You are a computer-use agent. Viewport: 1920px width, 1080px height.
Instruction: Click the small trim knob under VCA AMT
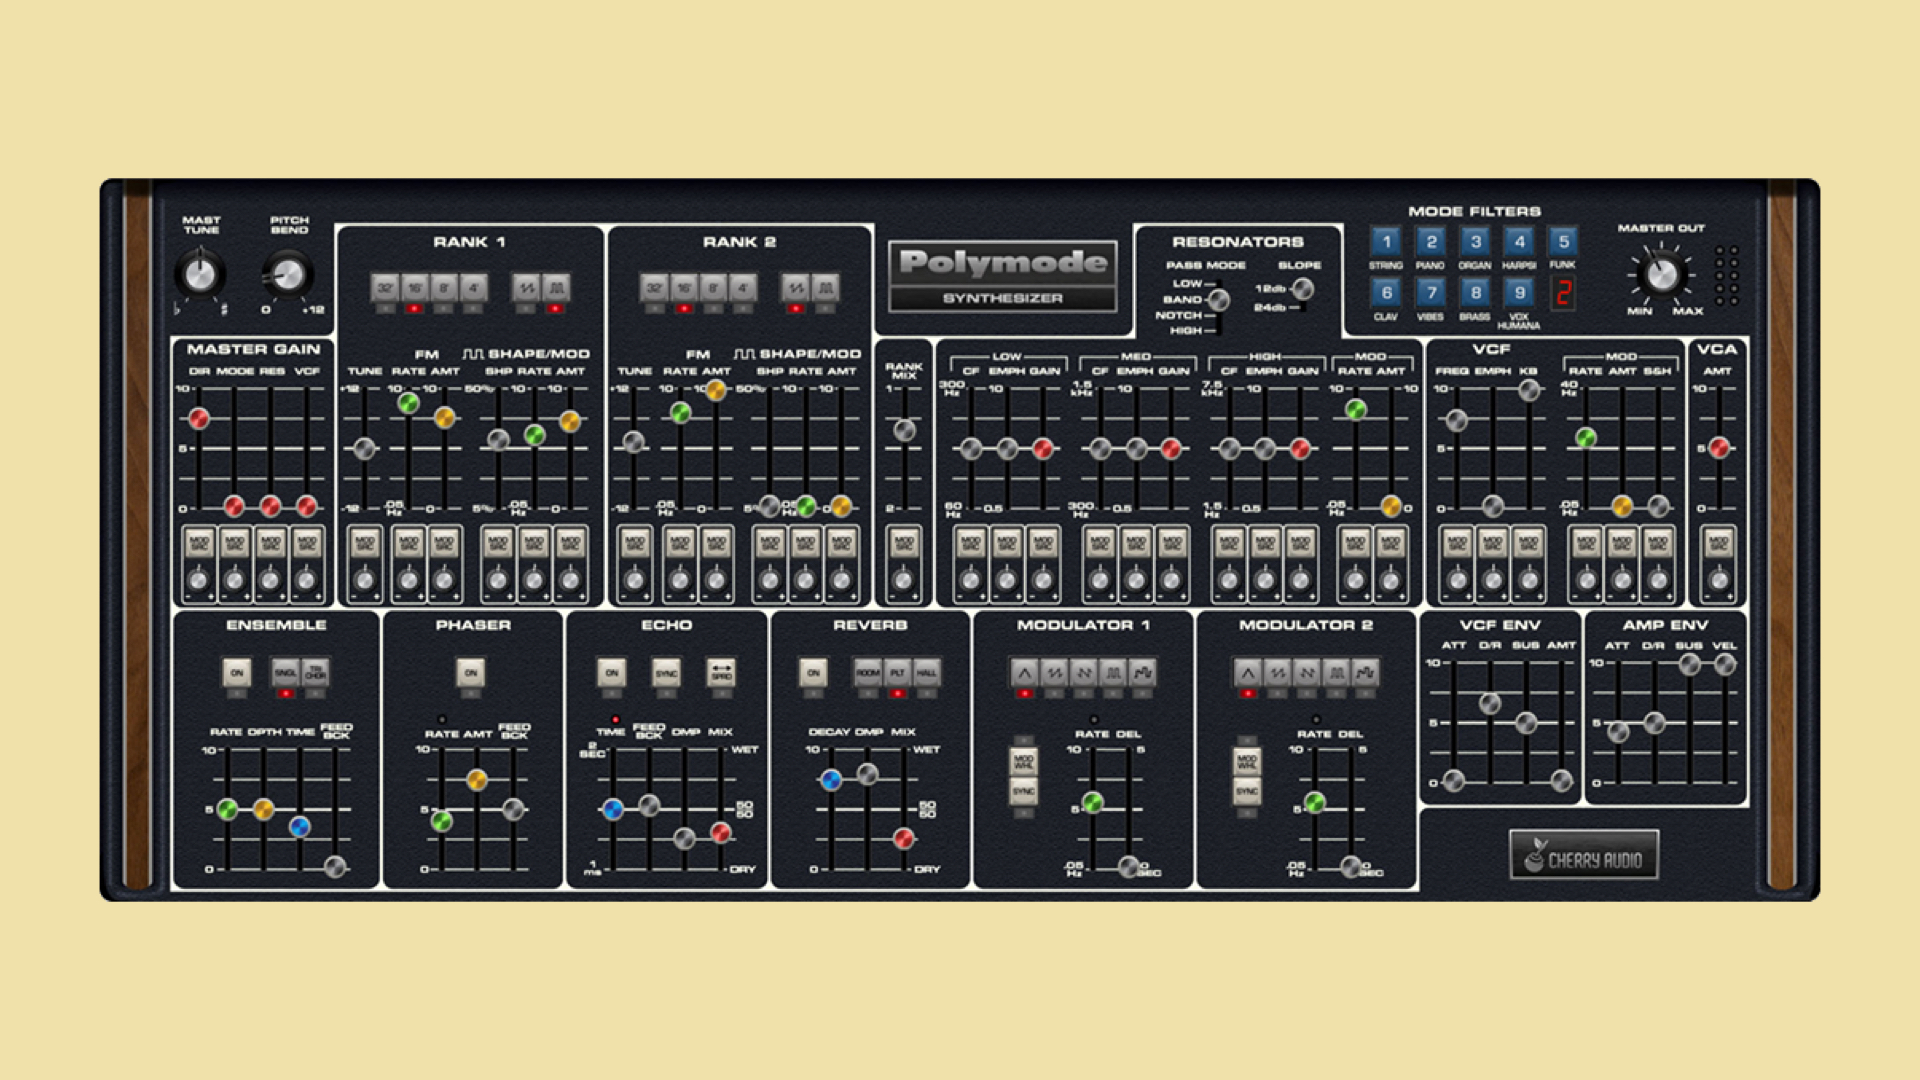pyautogui.click(x=1718, y=580)
